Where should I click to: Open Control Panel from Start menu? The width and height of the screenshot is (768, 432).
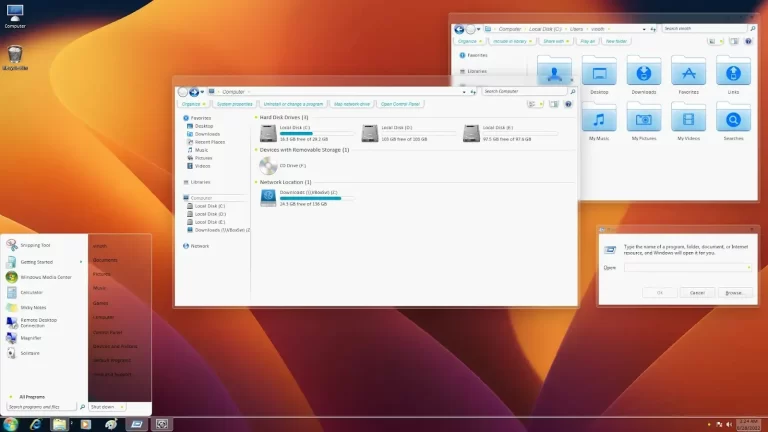pyautogui.click(x=107, y=332)
